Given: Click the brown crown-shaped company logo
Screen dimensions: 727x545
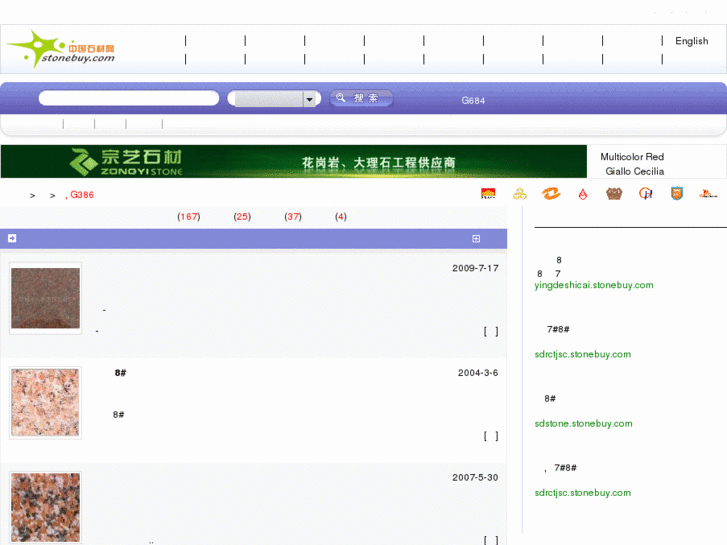Looking at the screenshot, I should click(x=614, y=194).
